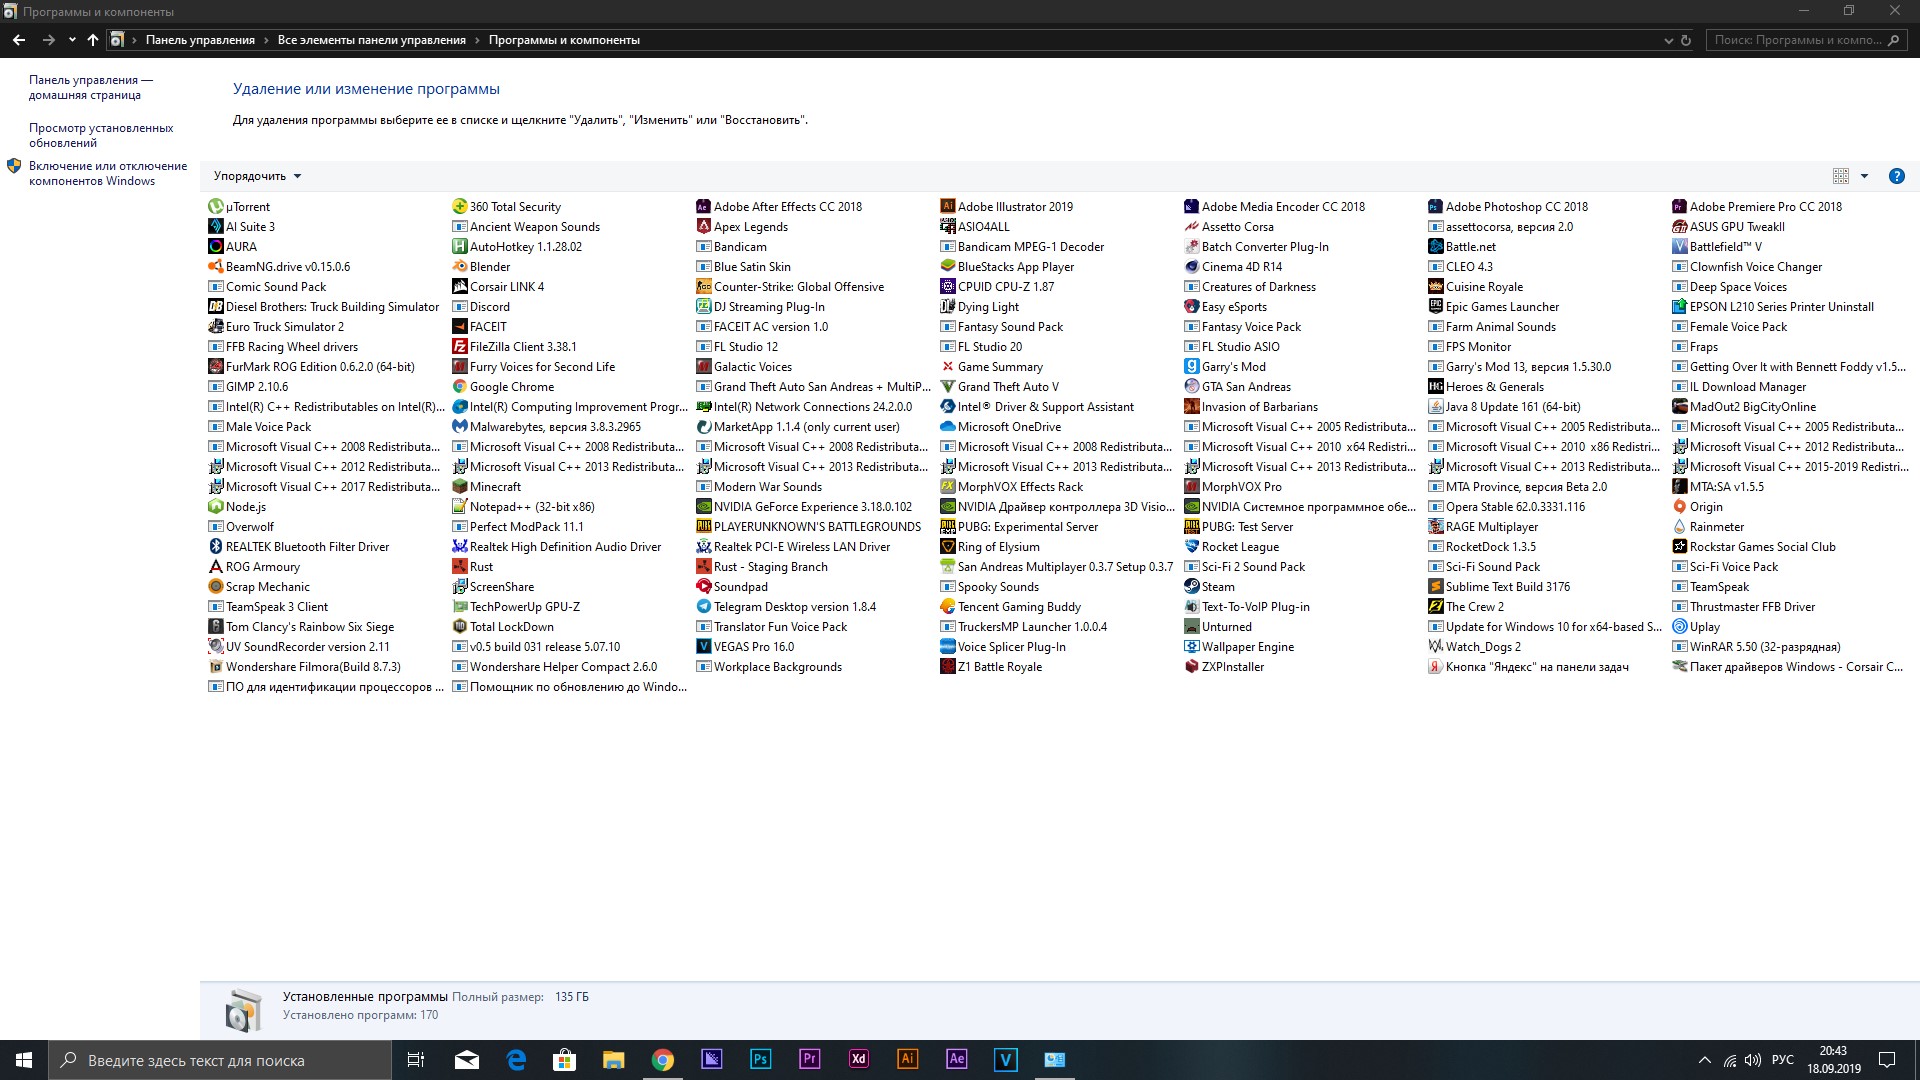1920x1080 pixels.
Task: Click back navigation arrow button
Action: (18, 40)
